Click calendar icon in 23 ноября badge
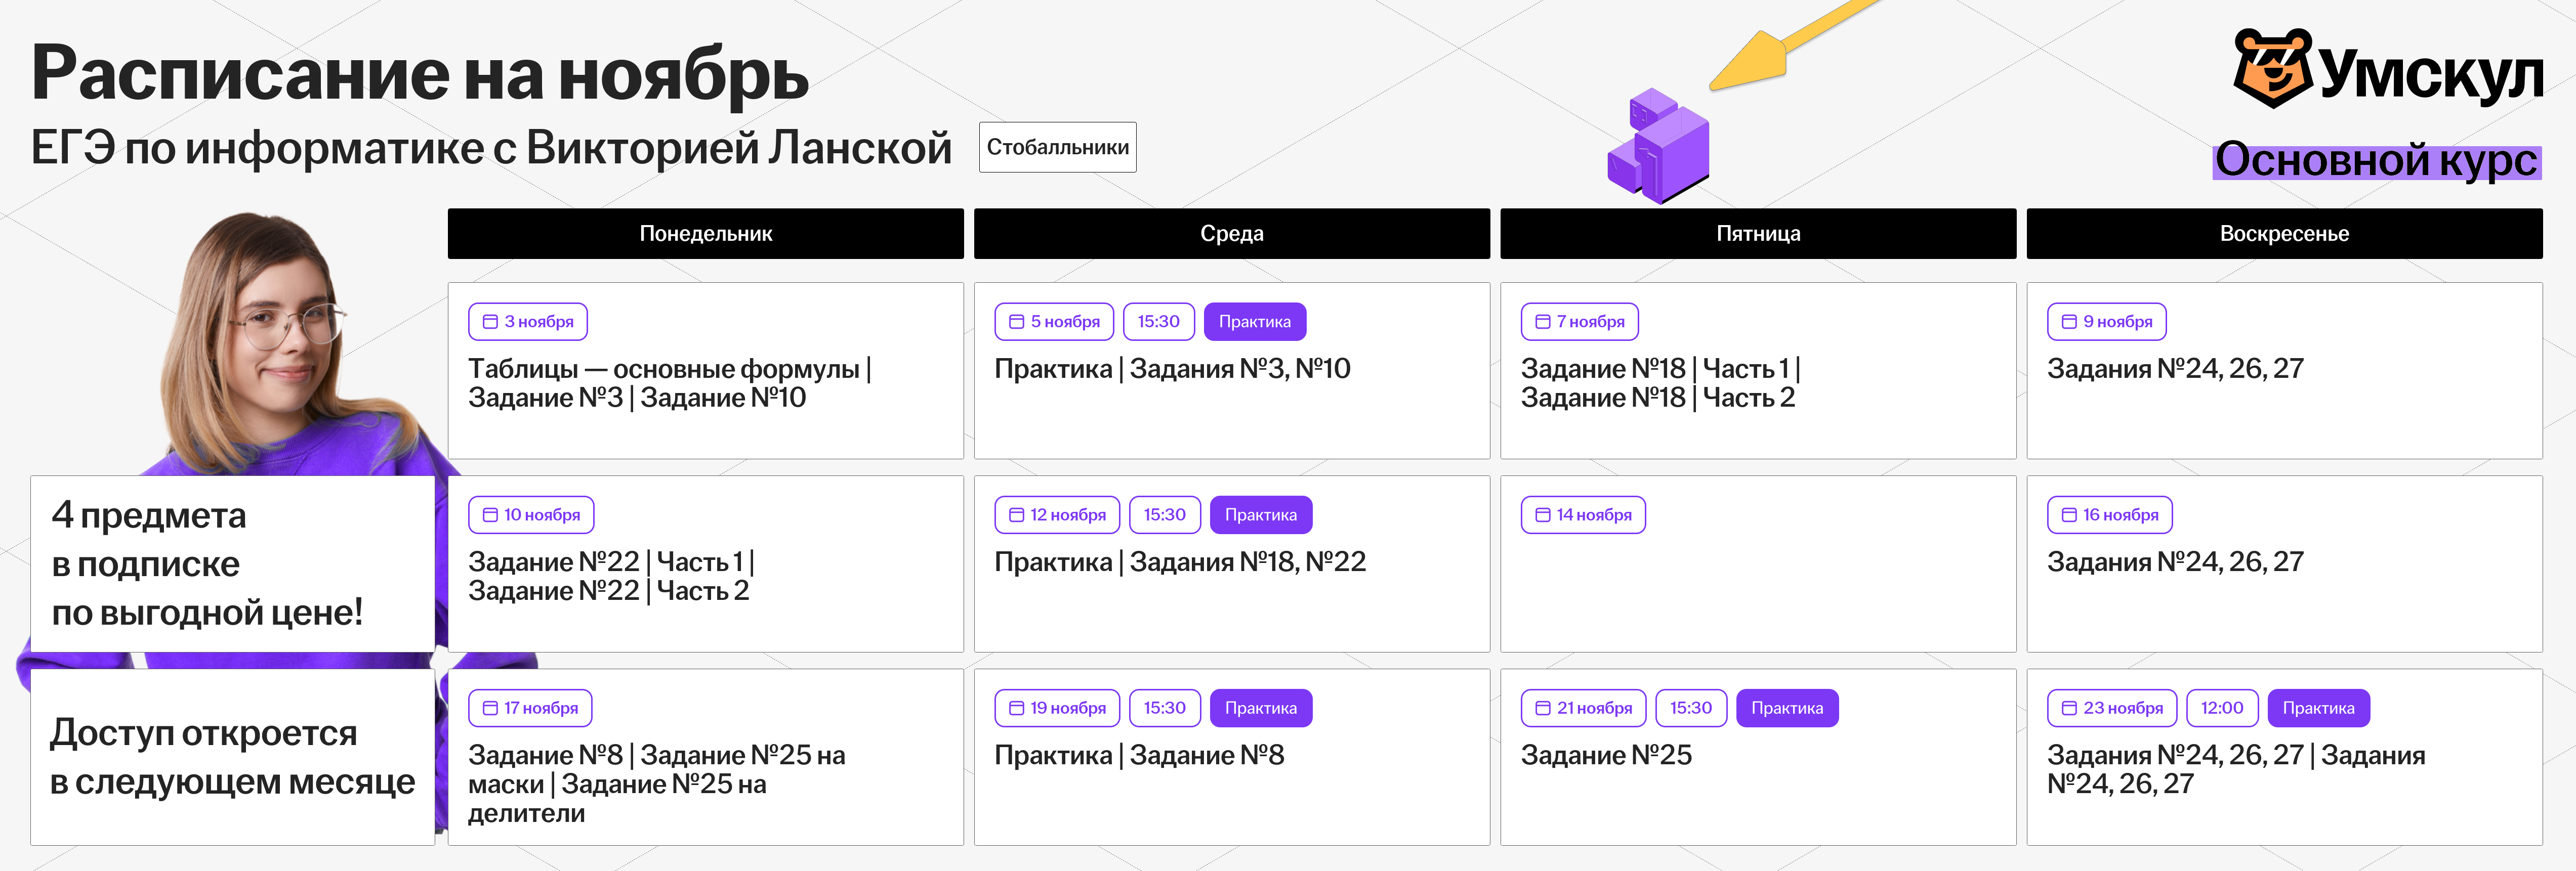2576x871 pixels. tap(2069, 708)
